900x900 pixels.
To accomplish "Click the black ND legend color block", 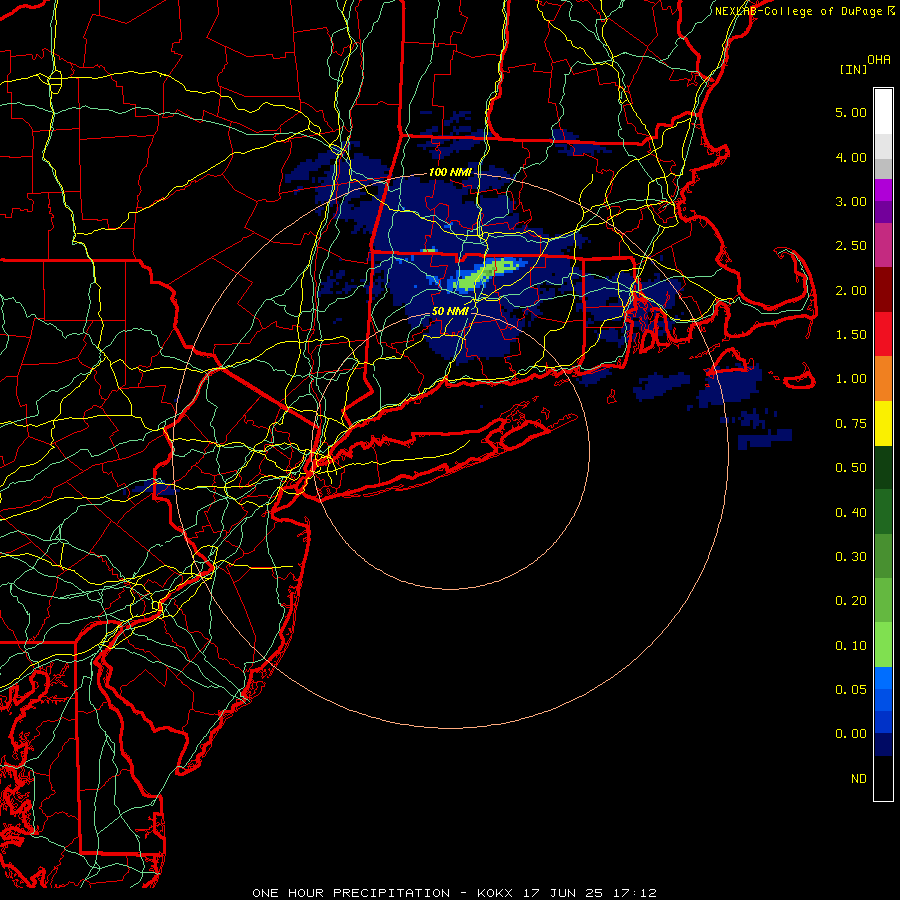I will 883,778.
